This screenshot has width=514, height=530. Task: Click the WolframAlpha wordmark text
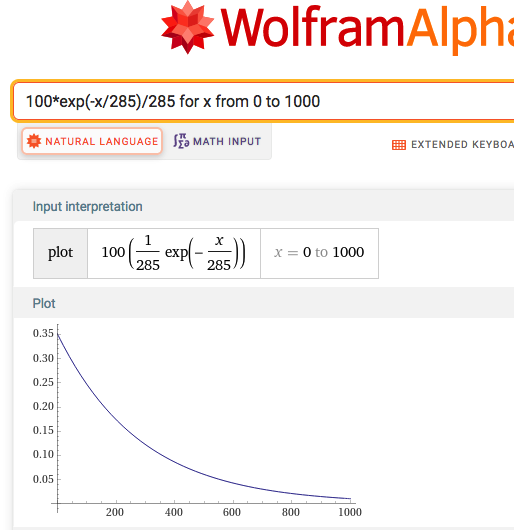point(368,28)
